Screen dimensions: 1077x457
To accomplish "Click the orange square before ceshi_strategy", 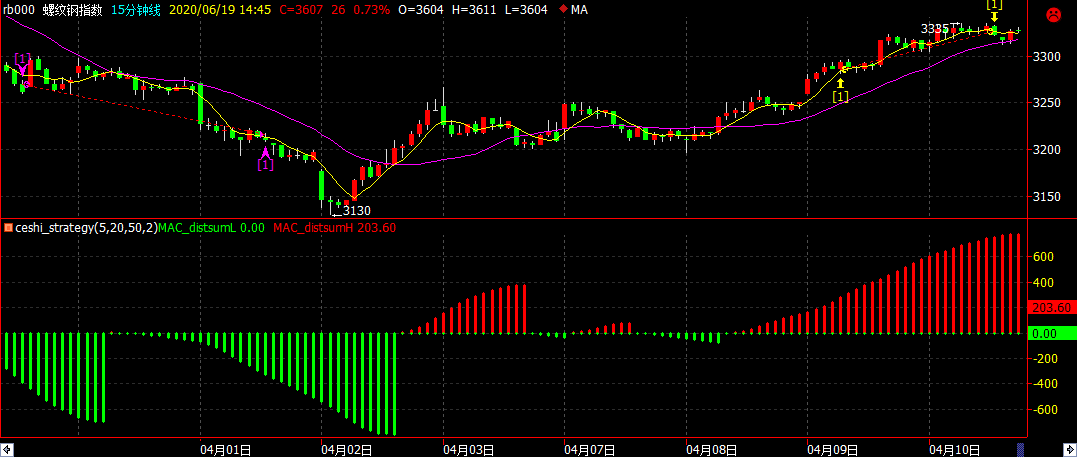I will tap(8, 227).
